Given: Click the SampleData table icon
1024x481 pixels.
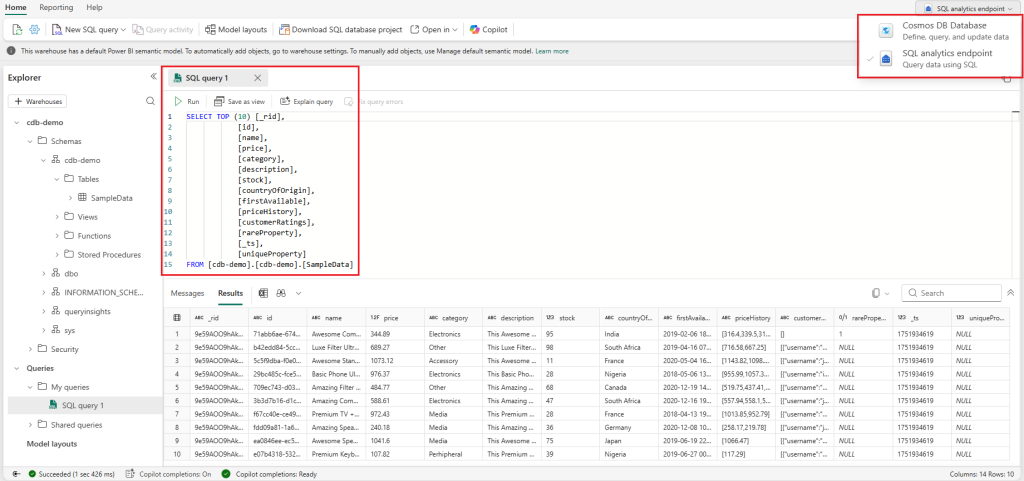Looking at the screenshot, I should 82,198.
